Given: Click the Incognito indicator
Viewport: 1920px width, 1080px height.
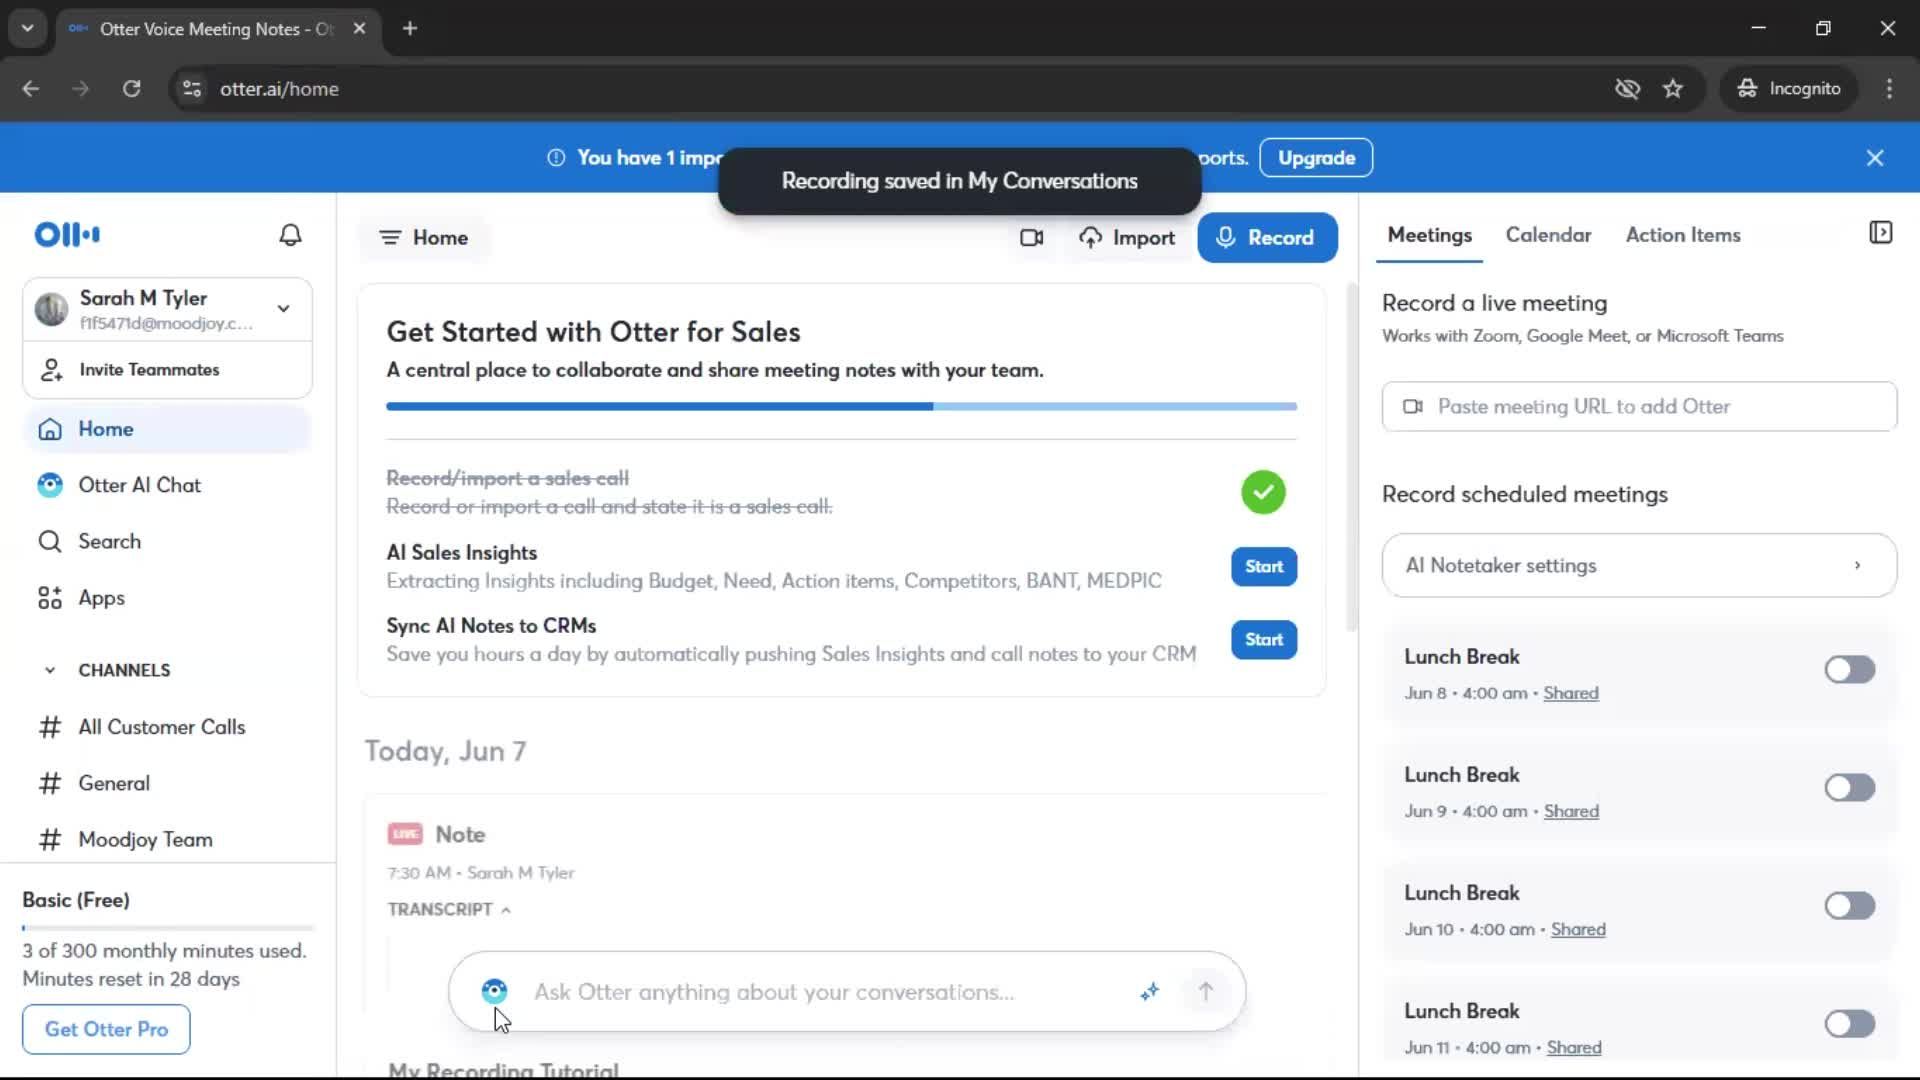Looking at the screenshot, I should (1789, 89).
